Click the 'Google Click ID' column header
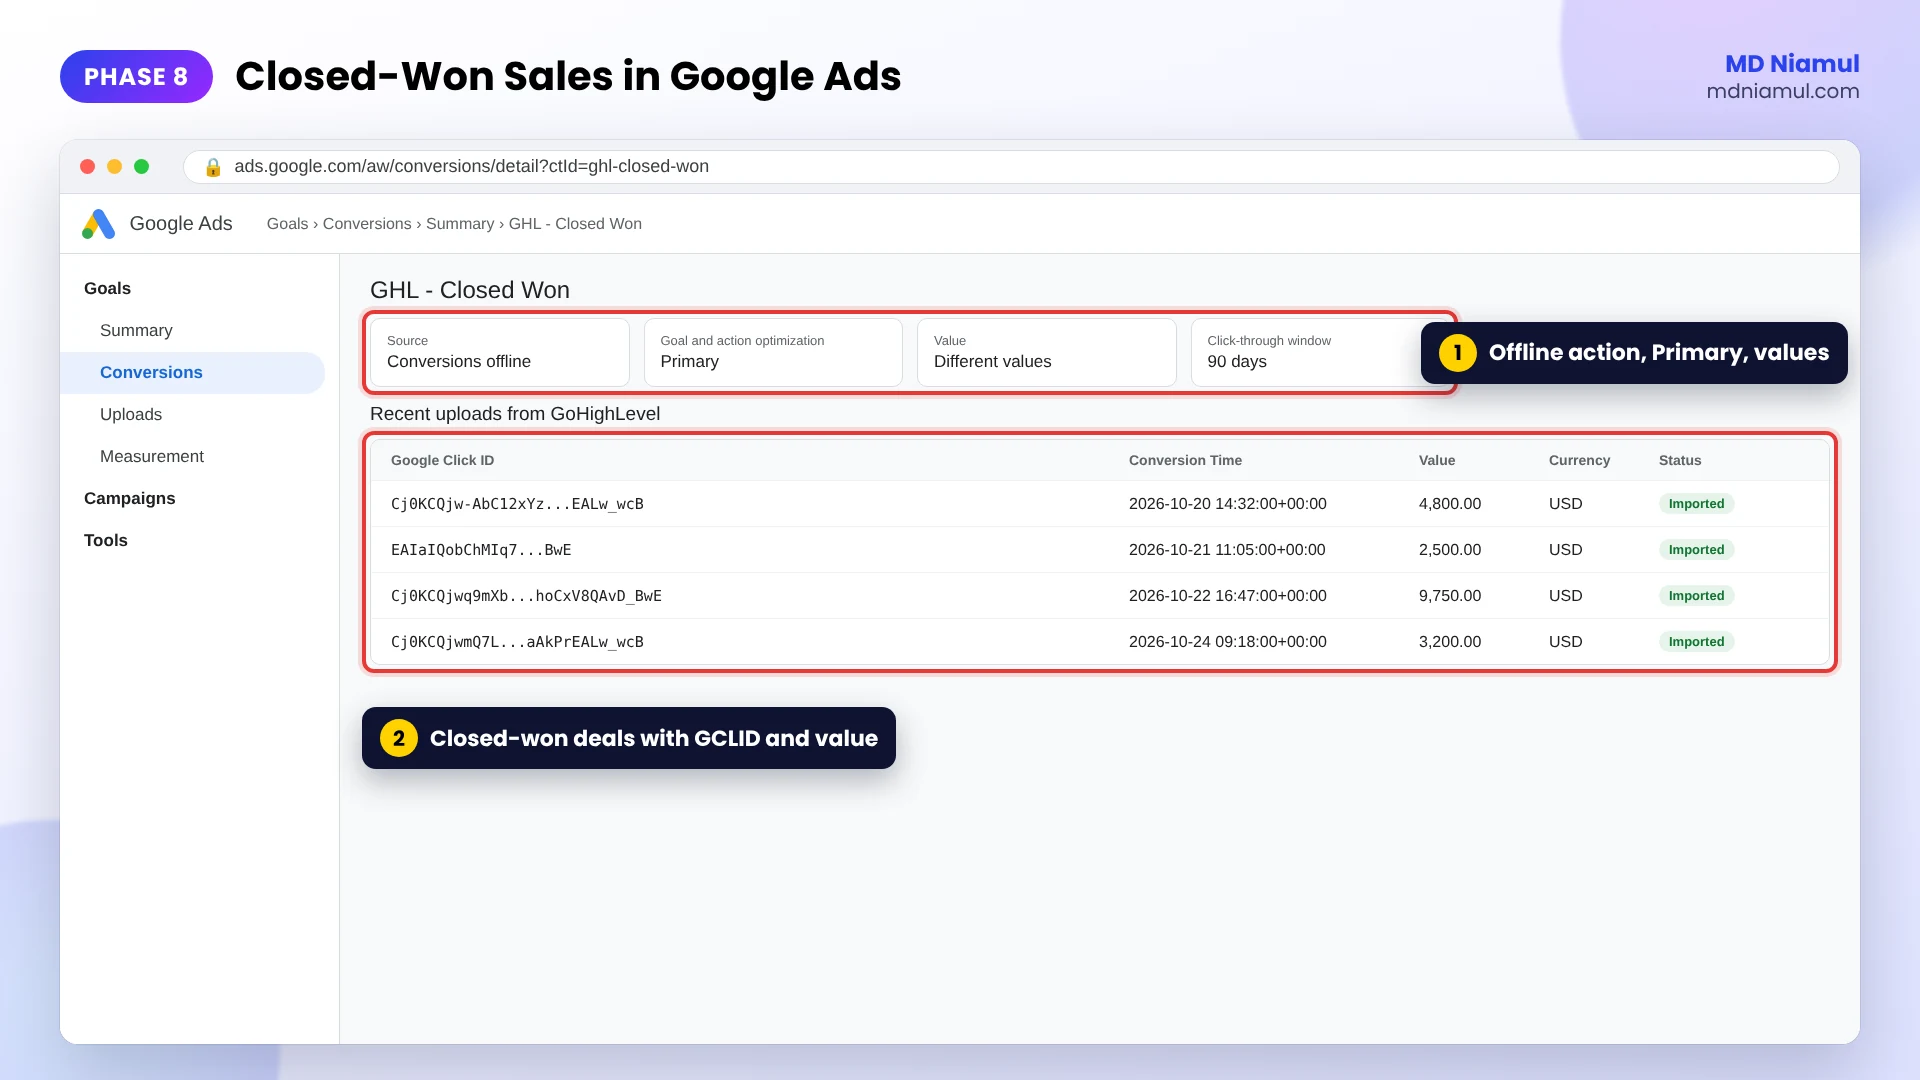 442,460
